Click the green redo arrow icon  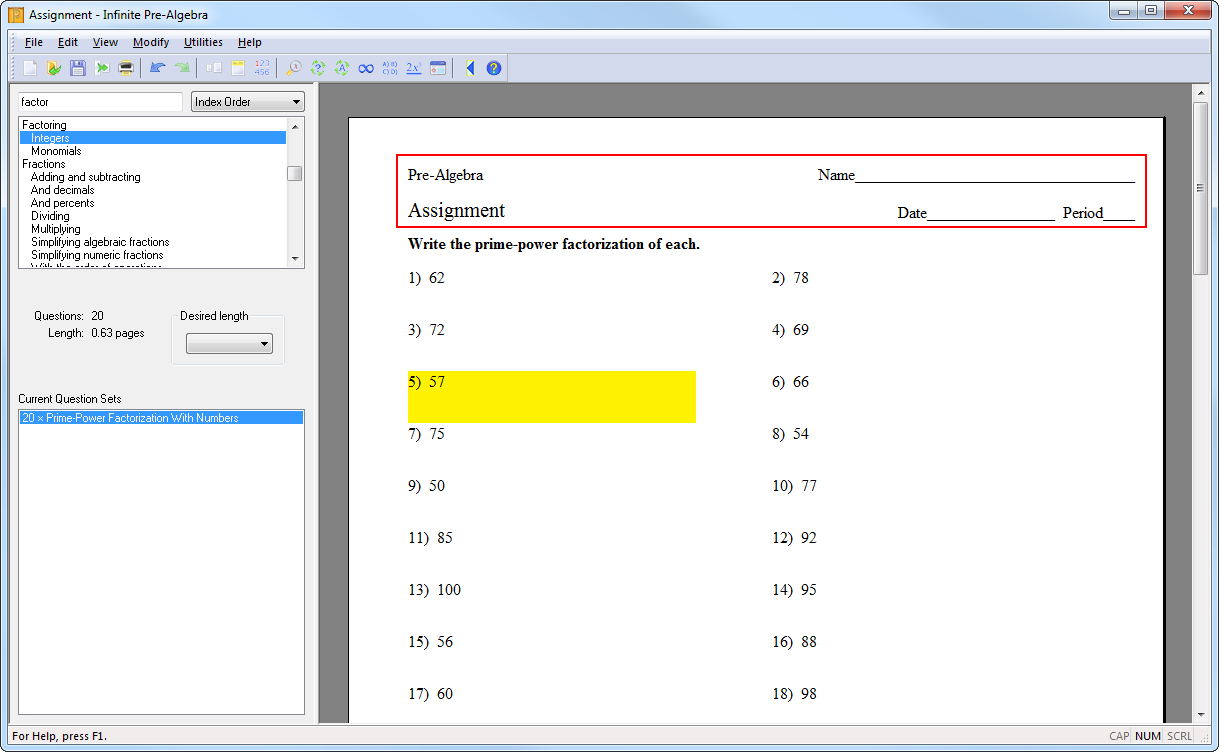pyautogui.click(x=182, y=68)
